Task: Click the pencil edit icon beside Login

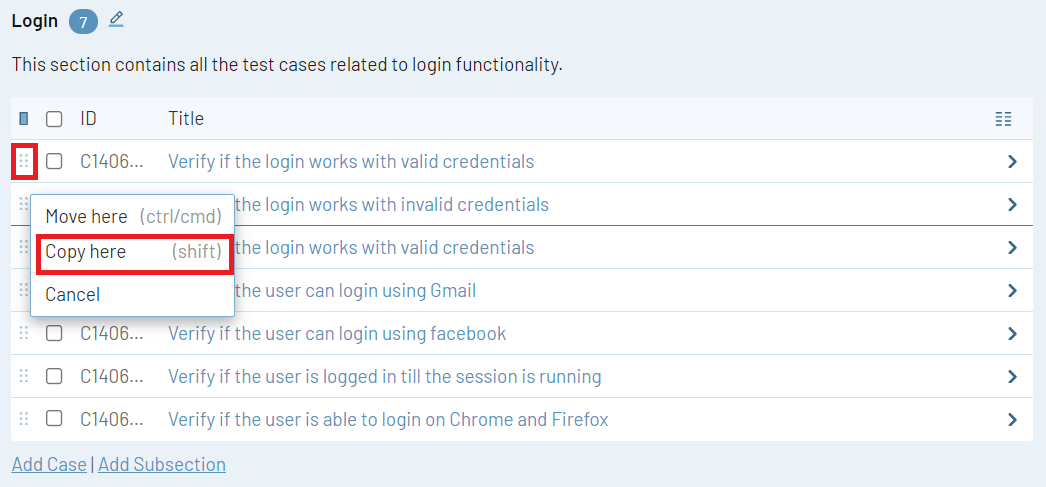Action: click(x=116, y=19)
